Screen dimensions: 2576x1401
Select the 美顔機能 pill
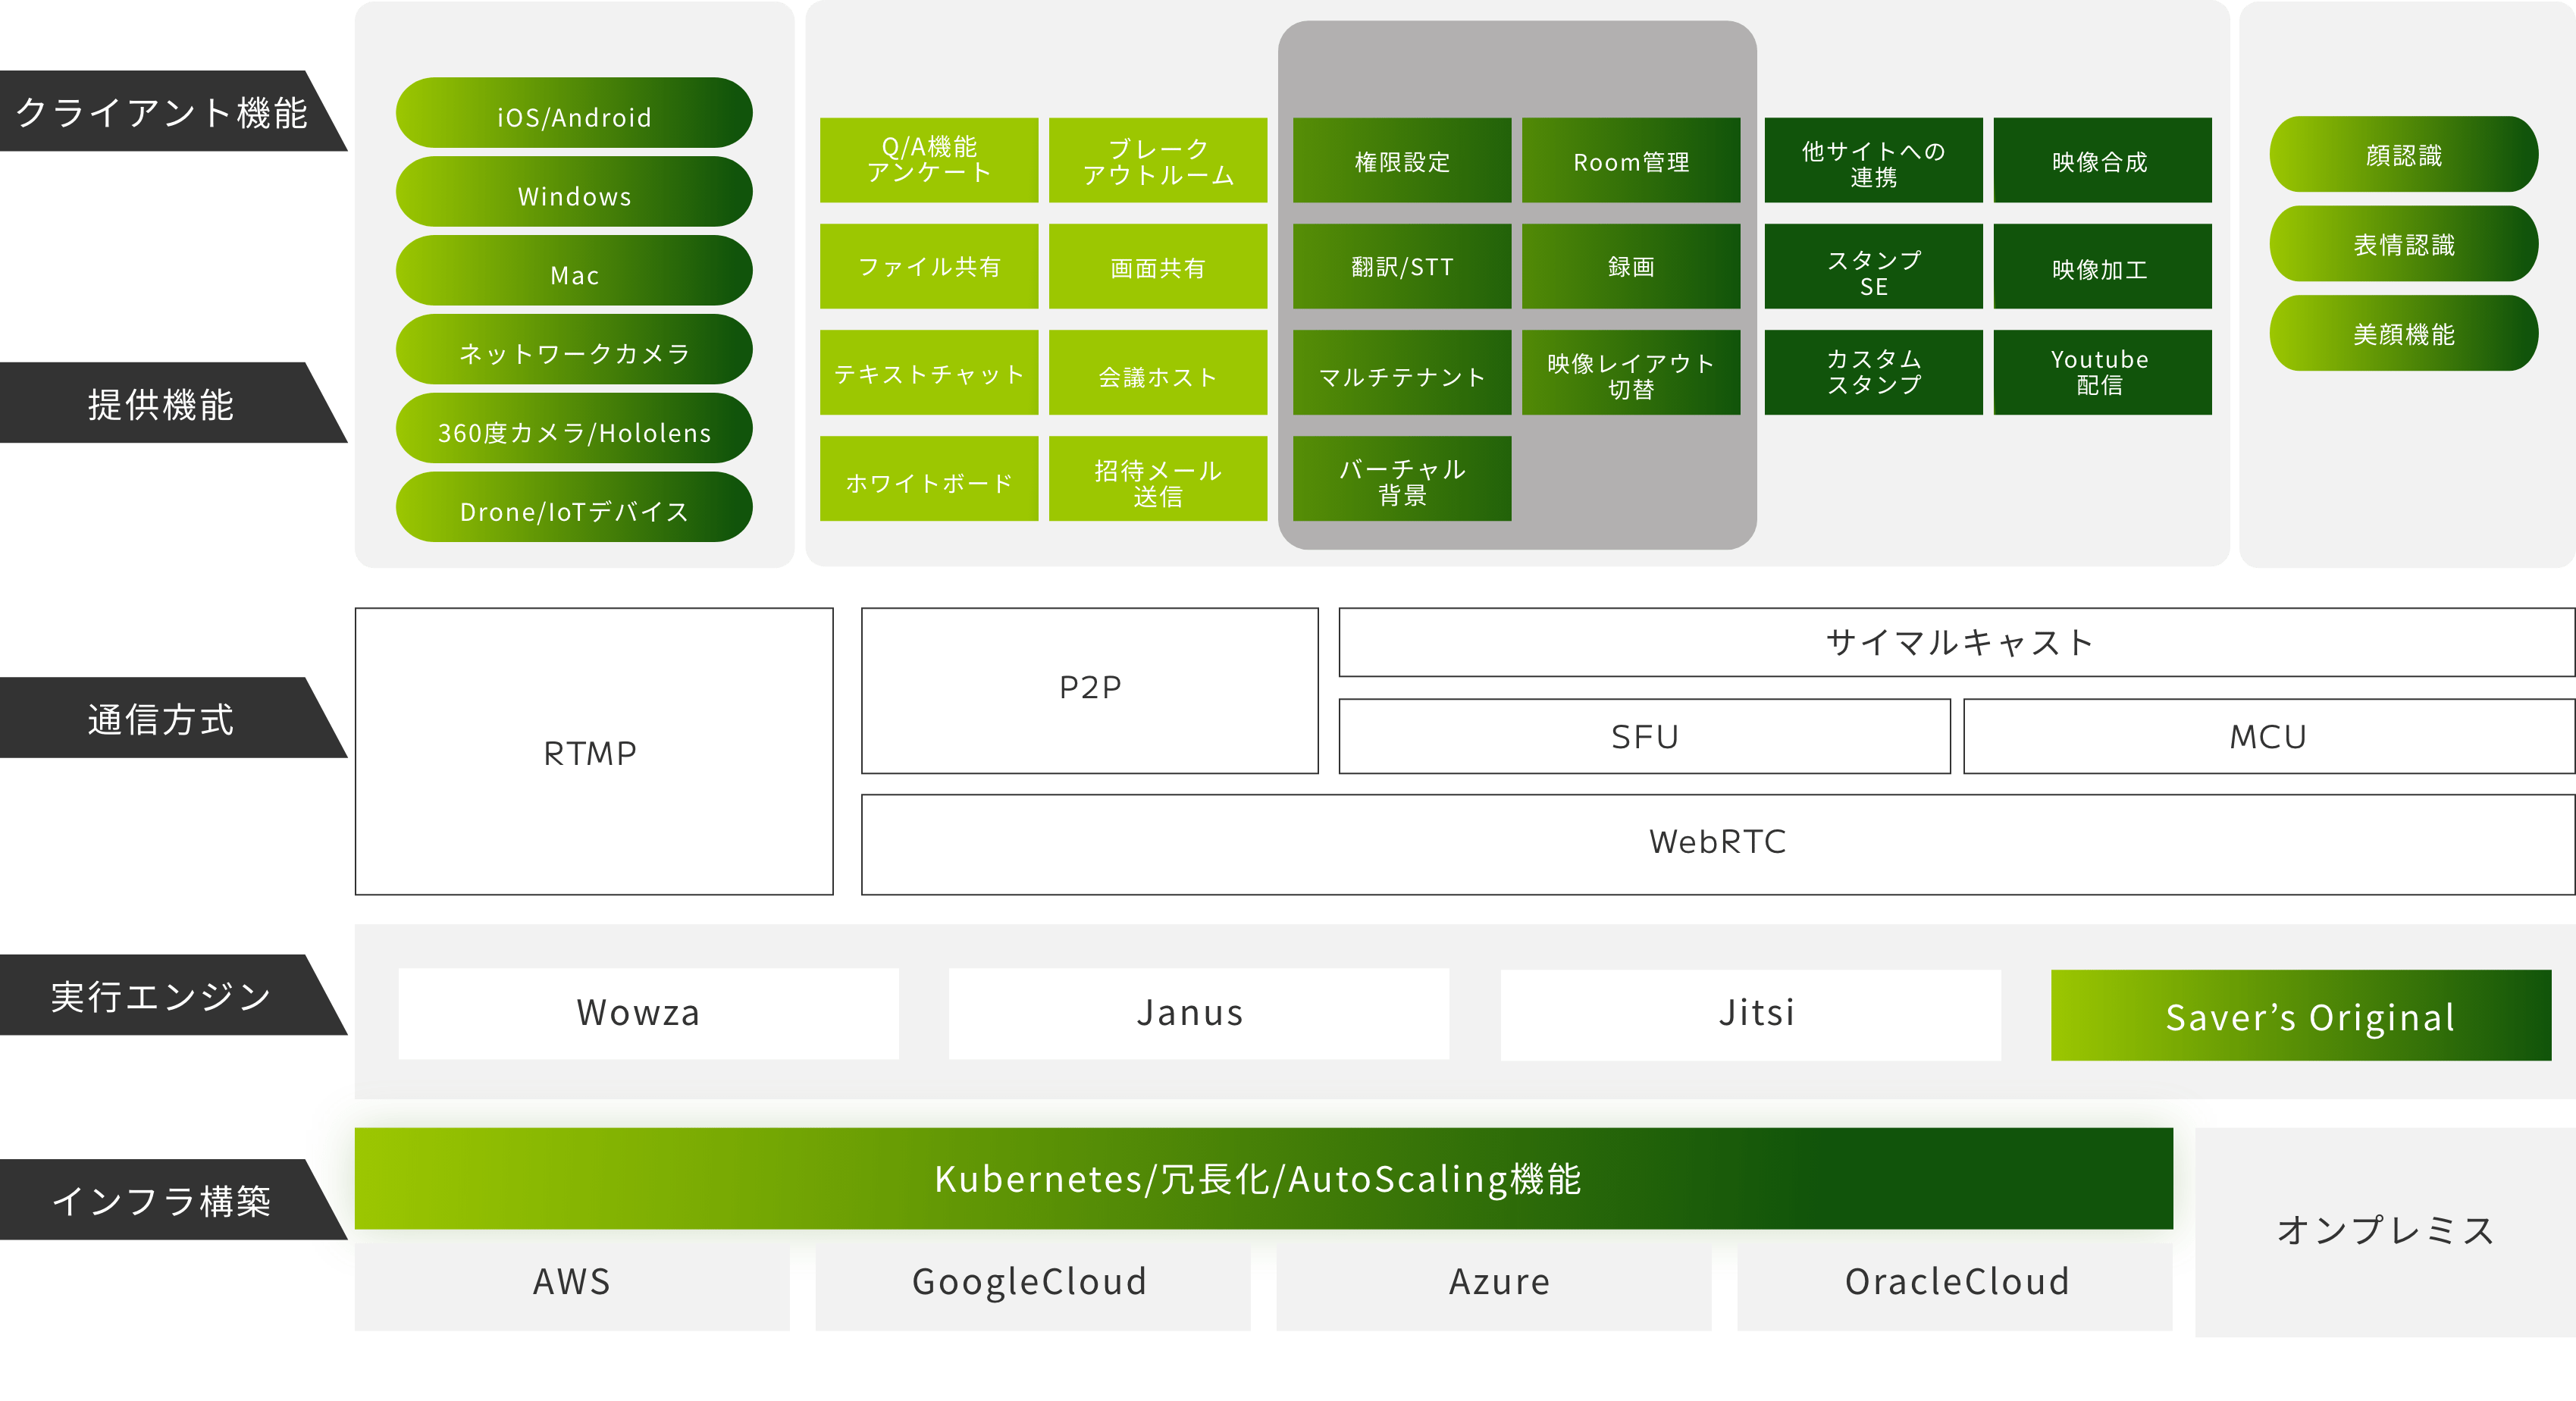[2403, 333]
